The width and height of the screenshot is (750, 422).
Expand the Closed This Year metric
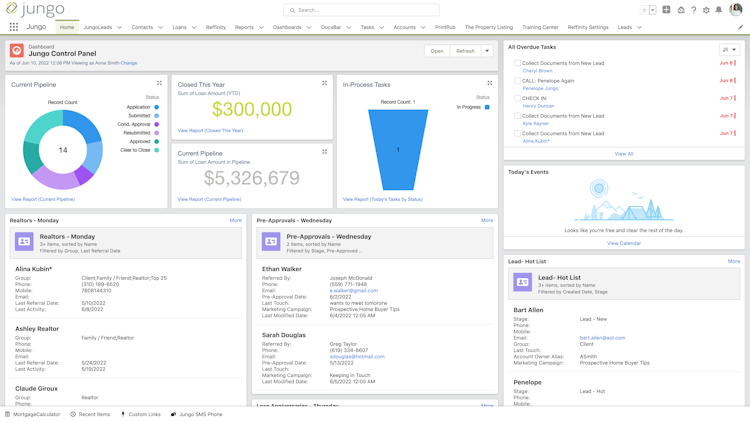click(x=324, y=83)
